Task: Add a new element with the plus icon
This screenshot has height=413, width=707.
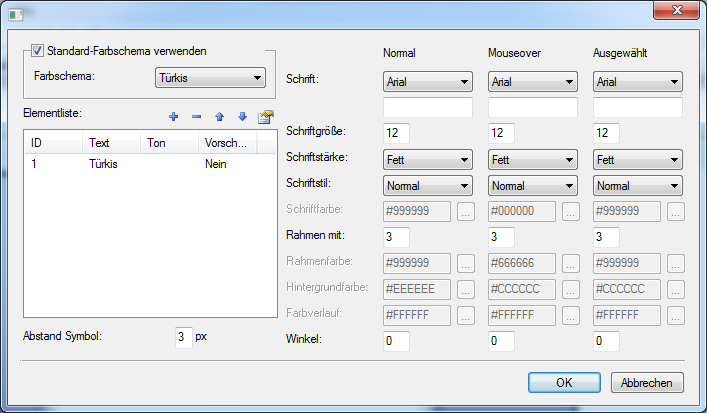Action: click(174, 117)
